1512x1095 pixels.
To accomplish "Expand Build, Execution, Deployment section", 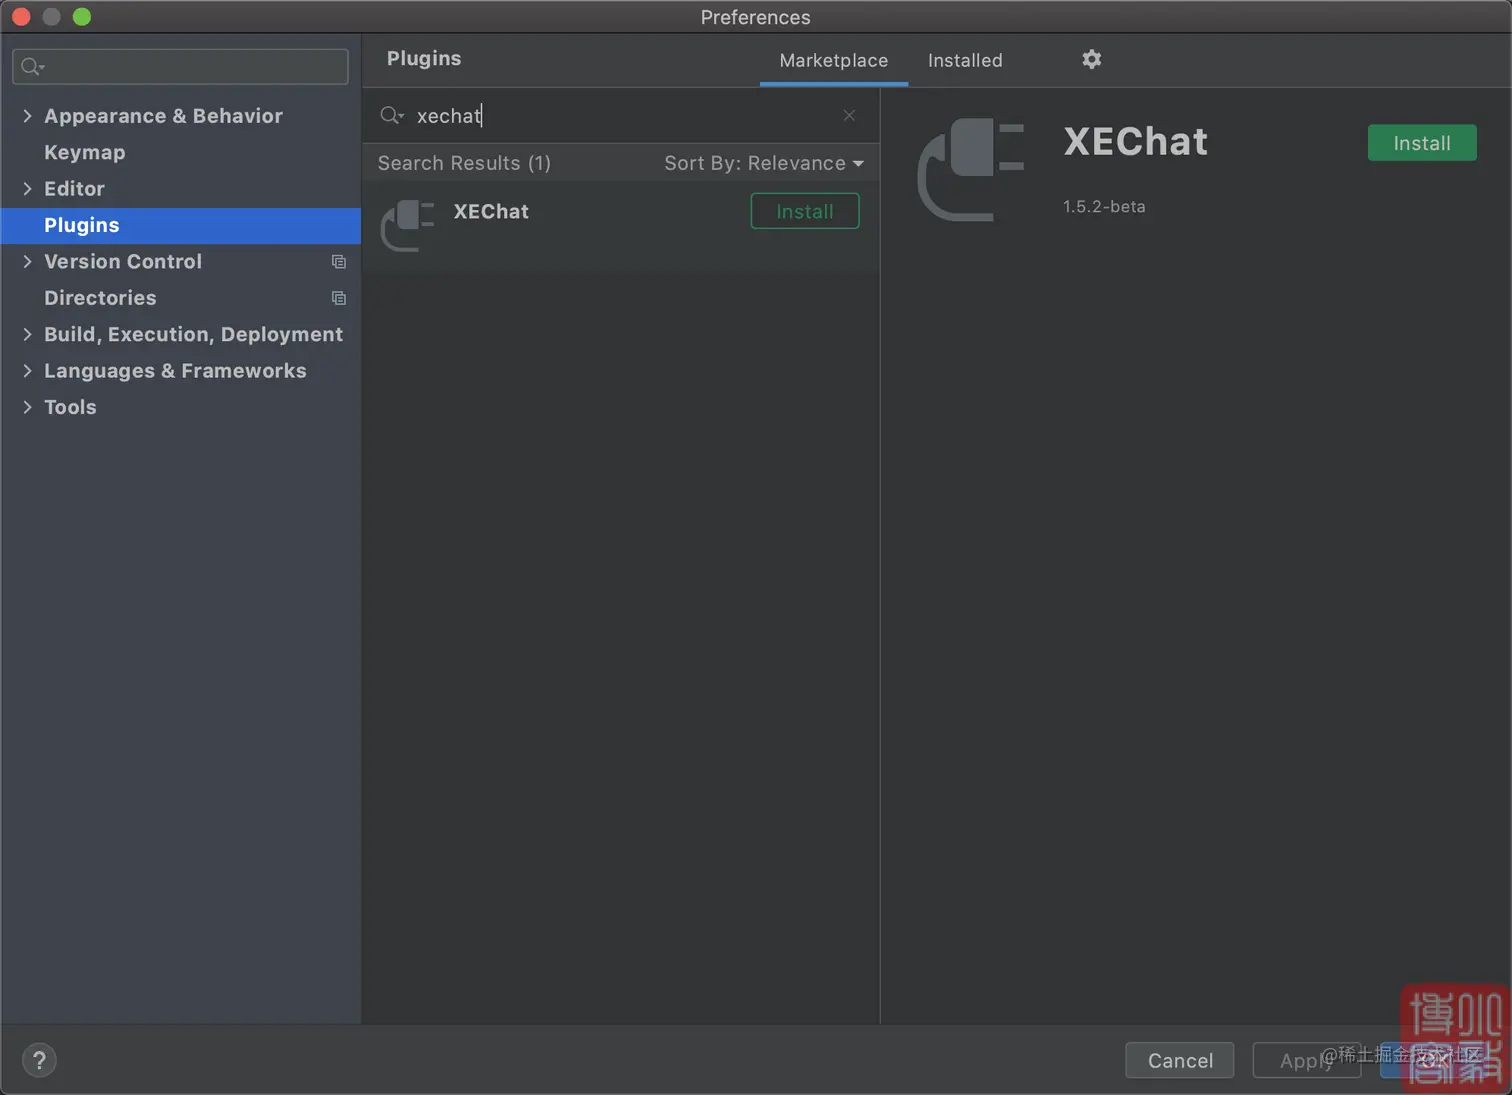I will pyautogui.click(x=27, y=335).
